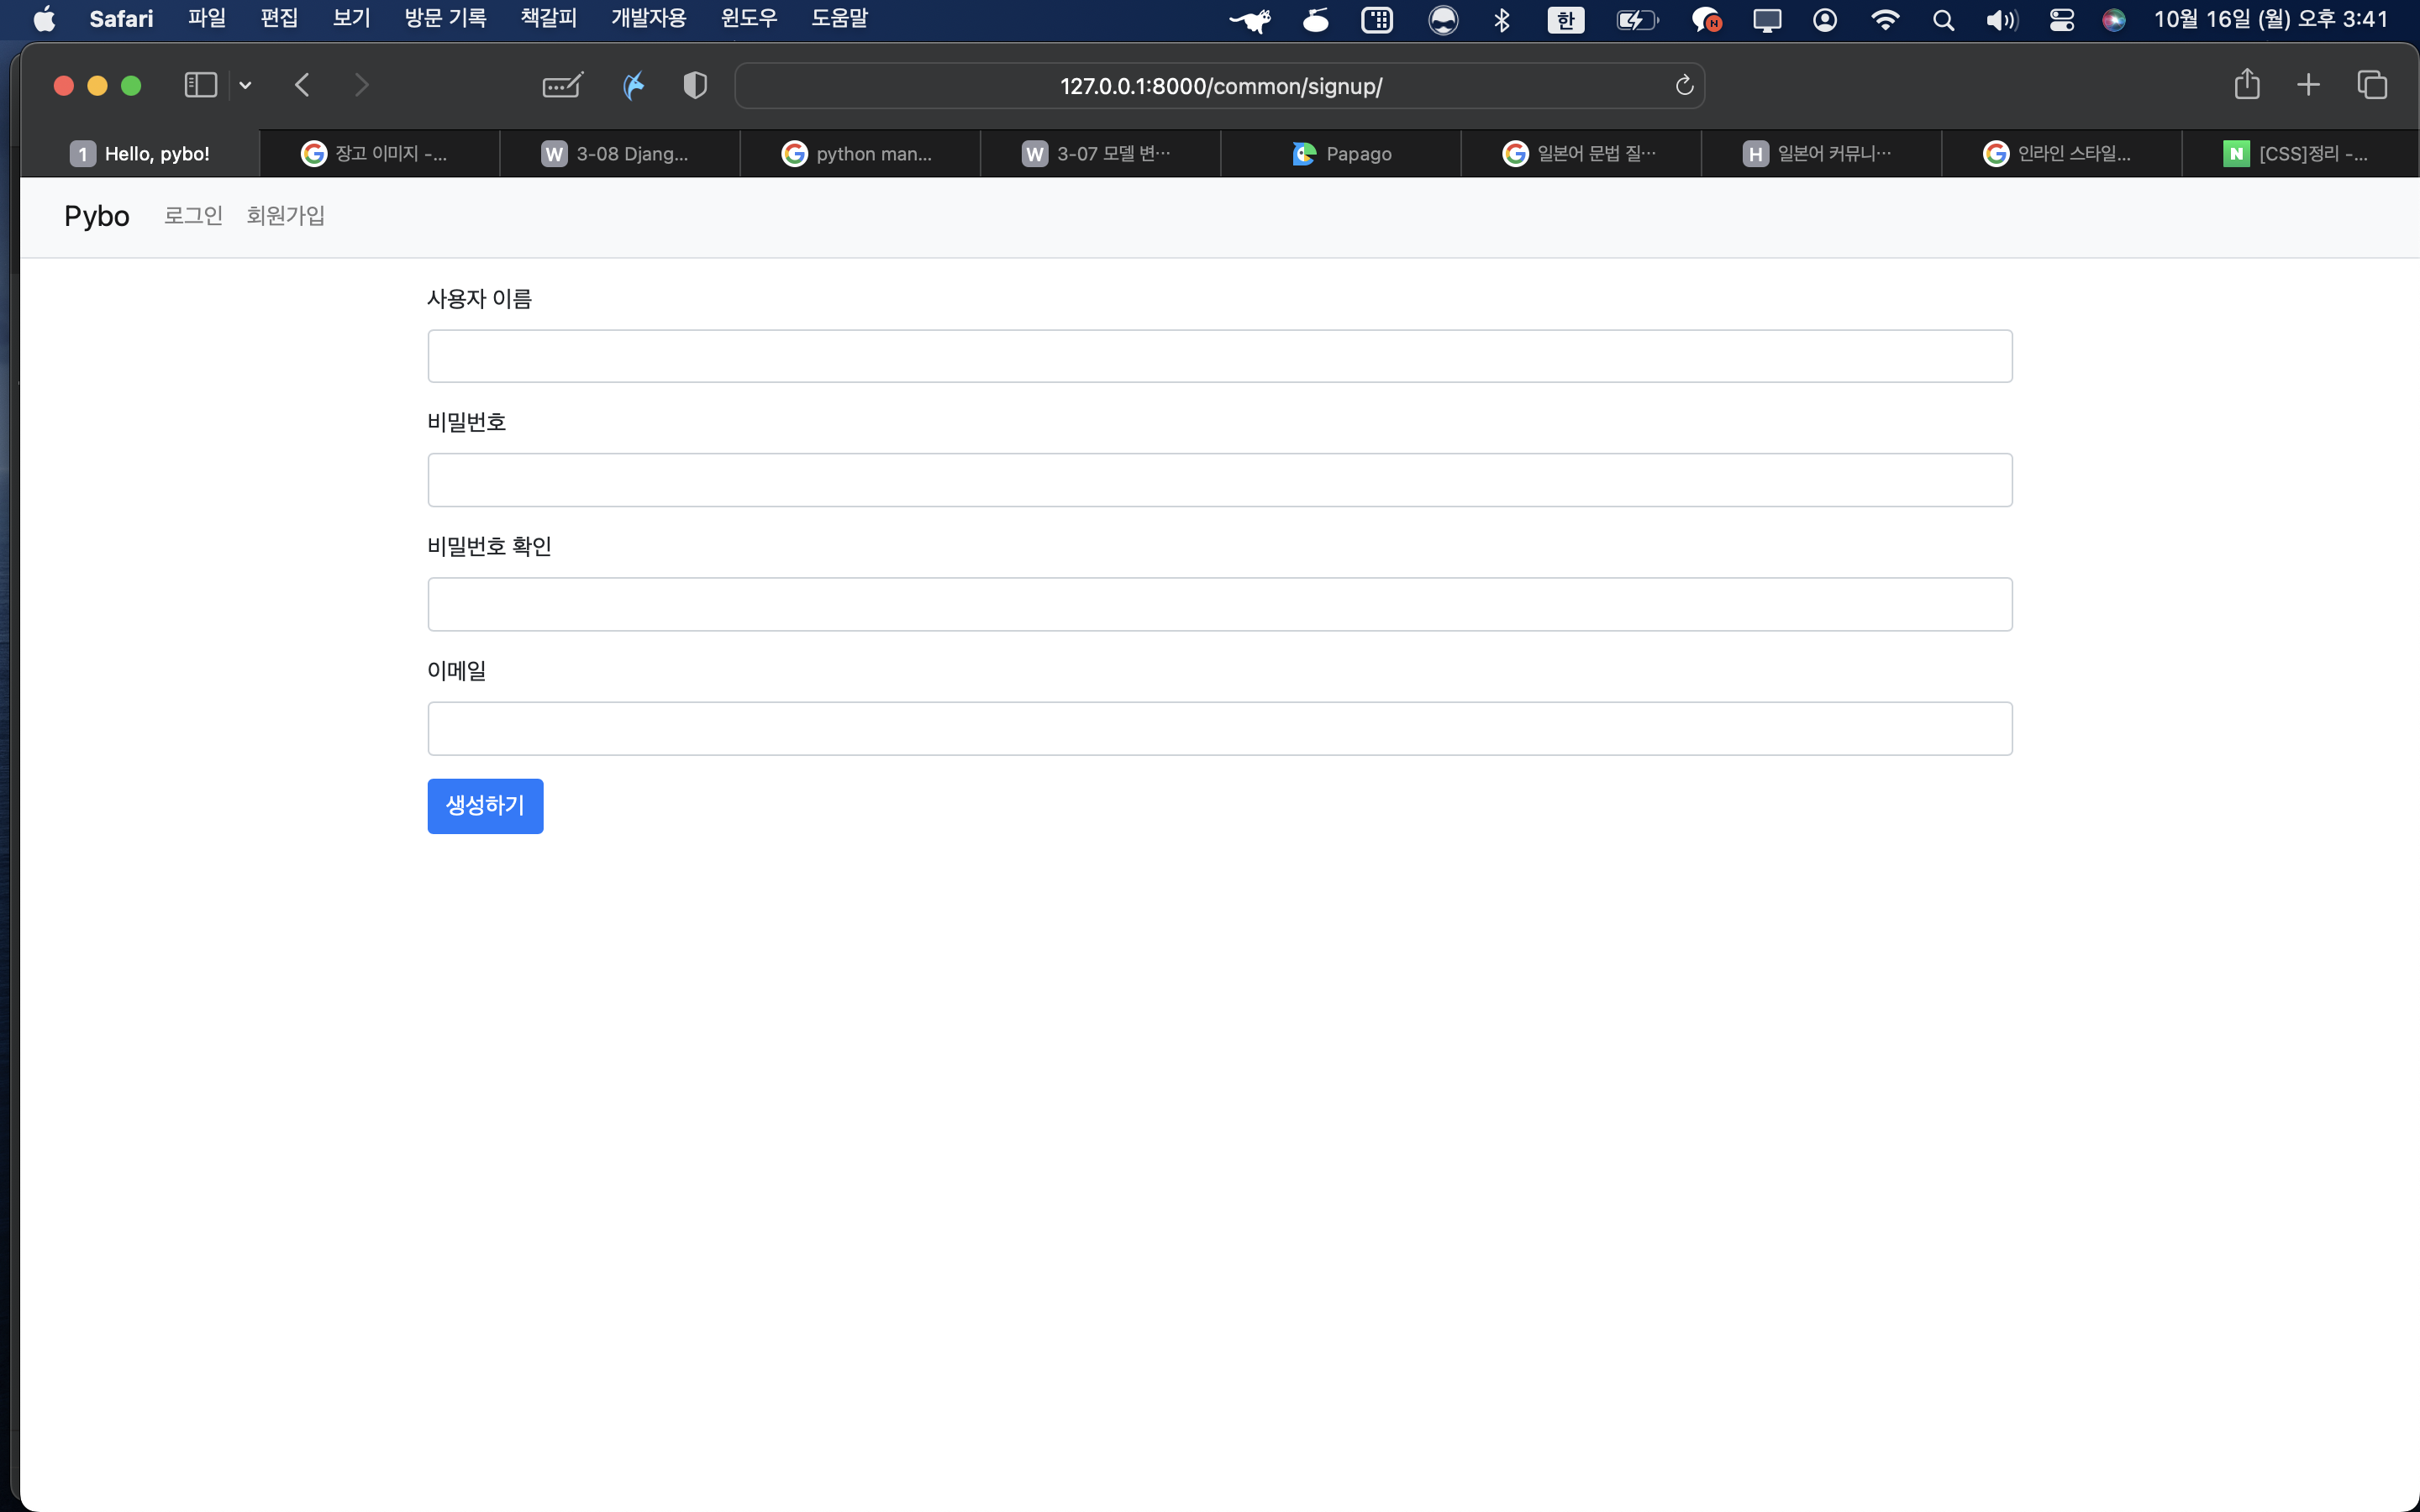Click the 회원가입 navigation link
2420x1512 pixels.
(x=285, y=216)
